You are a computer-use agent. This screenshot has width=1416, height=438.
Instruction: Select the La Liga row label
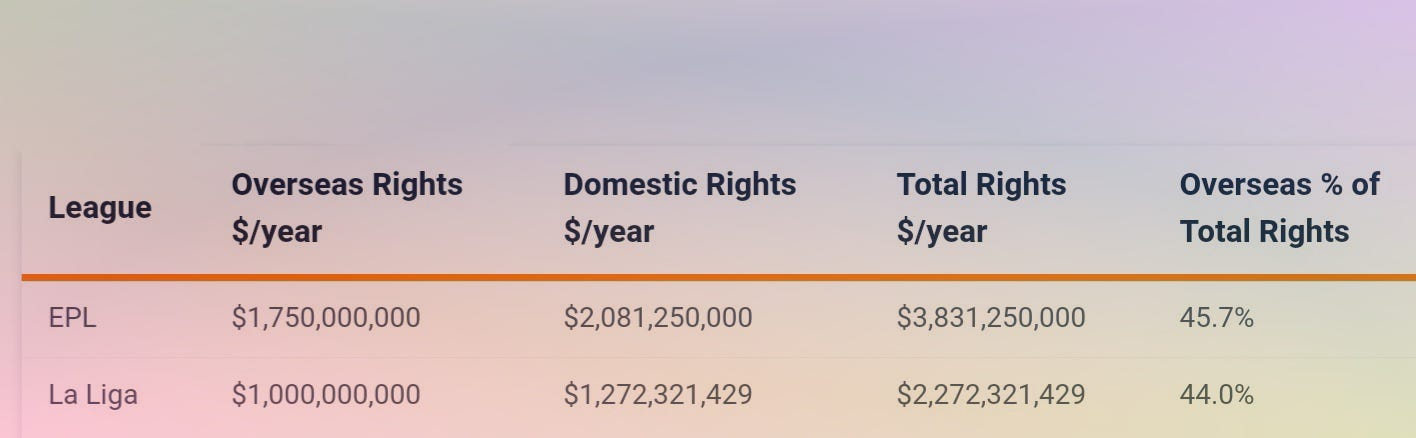tap(93, 395)
